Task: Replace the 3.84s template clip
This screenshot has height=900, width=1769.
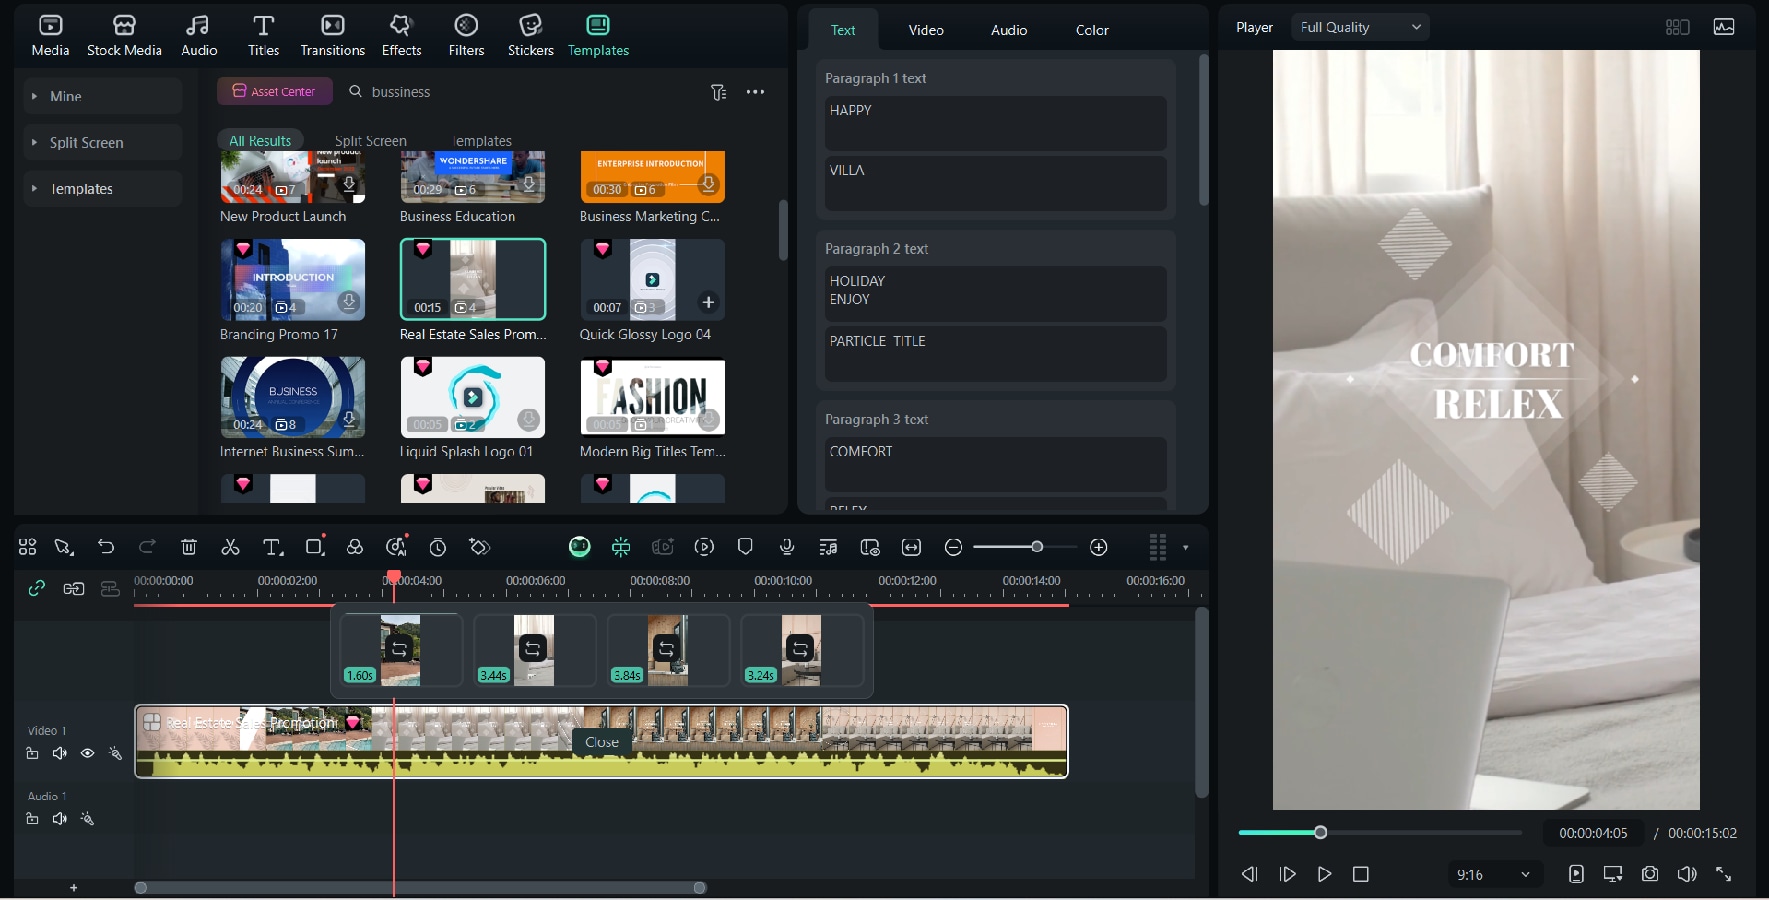Action: click(666, 649)
